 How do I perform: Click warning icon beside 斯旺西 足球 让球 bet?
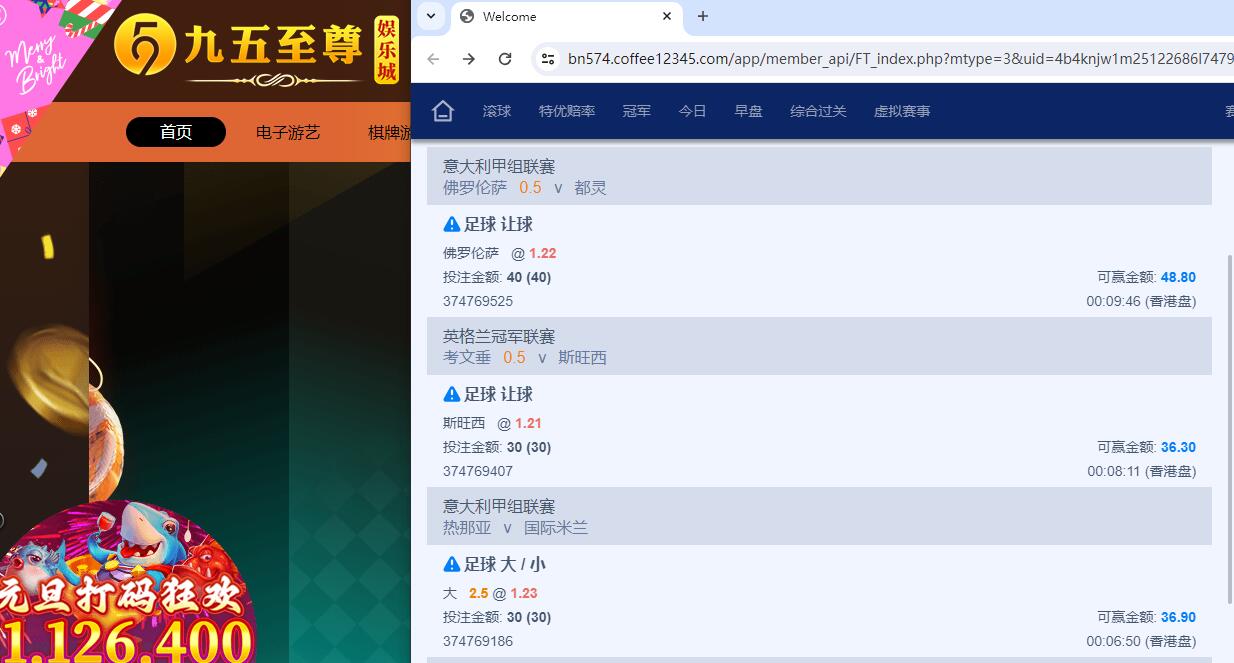coord(452,394)
